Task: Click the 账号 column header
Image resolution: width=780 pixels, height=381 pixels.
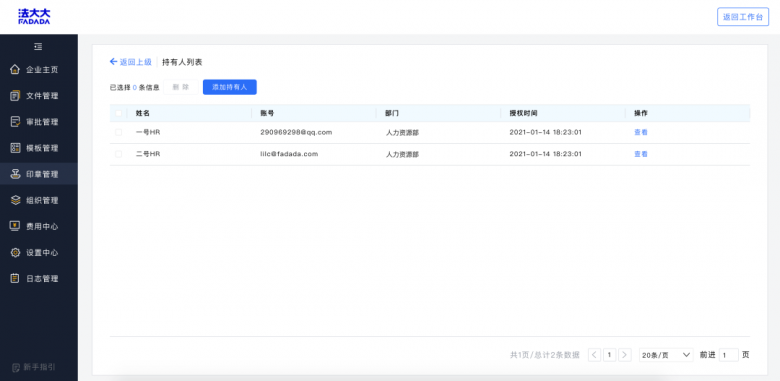Action: [267, 113]
